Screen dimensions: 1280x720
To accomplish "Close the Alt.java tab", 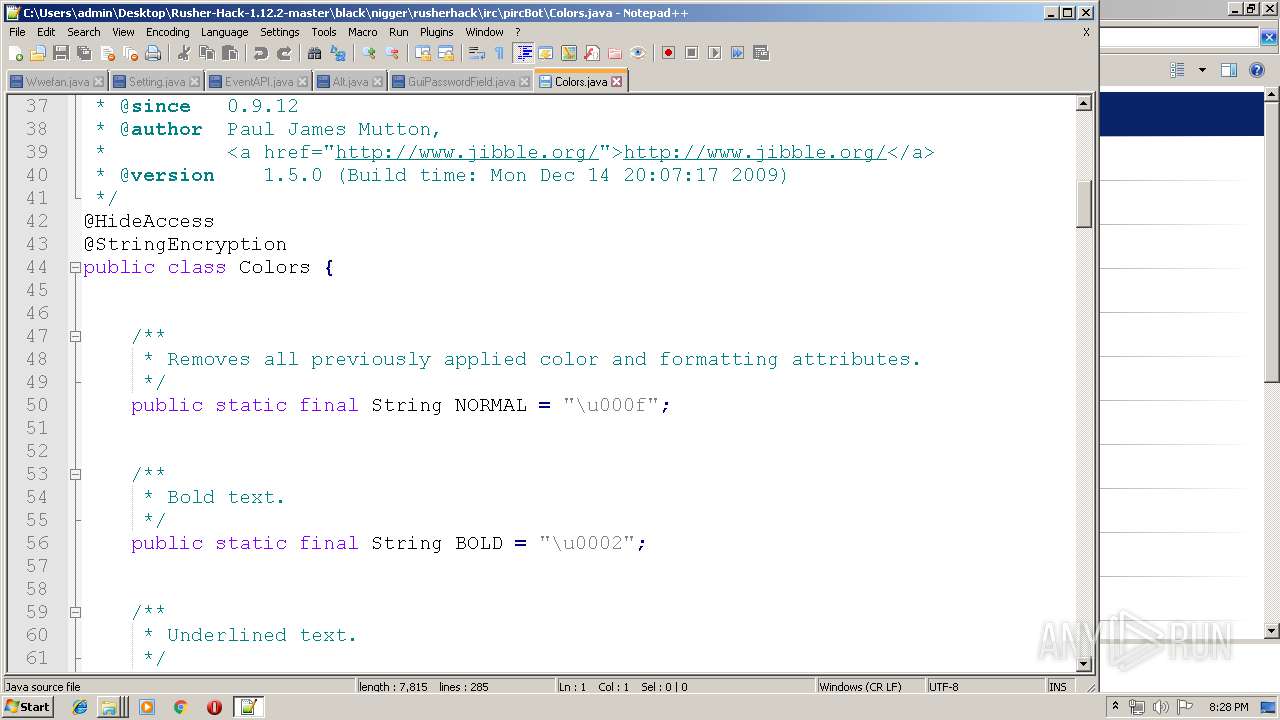I will (378, 82).
